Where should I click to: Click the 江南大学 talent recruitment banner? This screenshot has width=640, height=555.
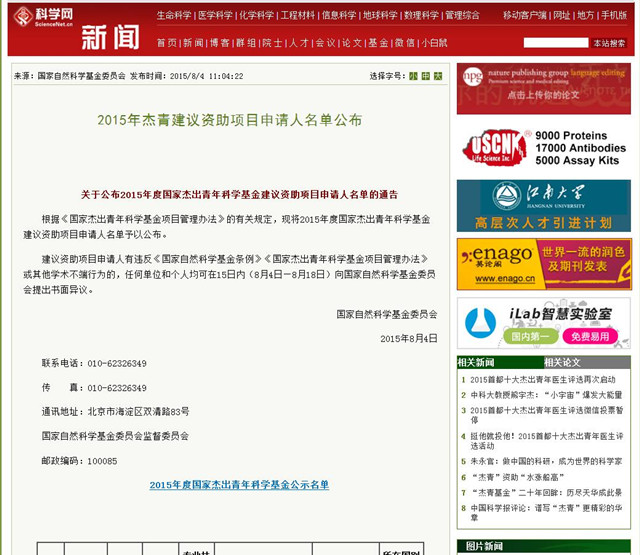coord(544,205)
